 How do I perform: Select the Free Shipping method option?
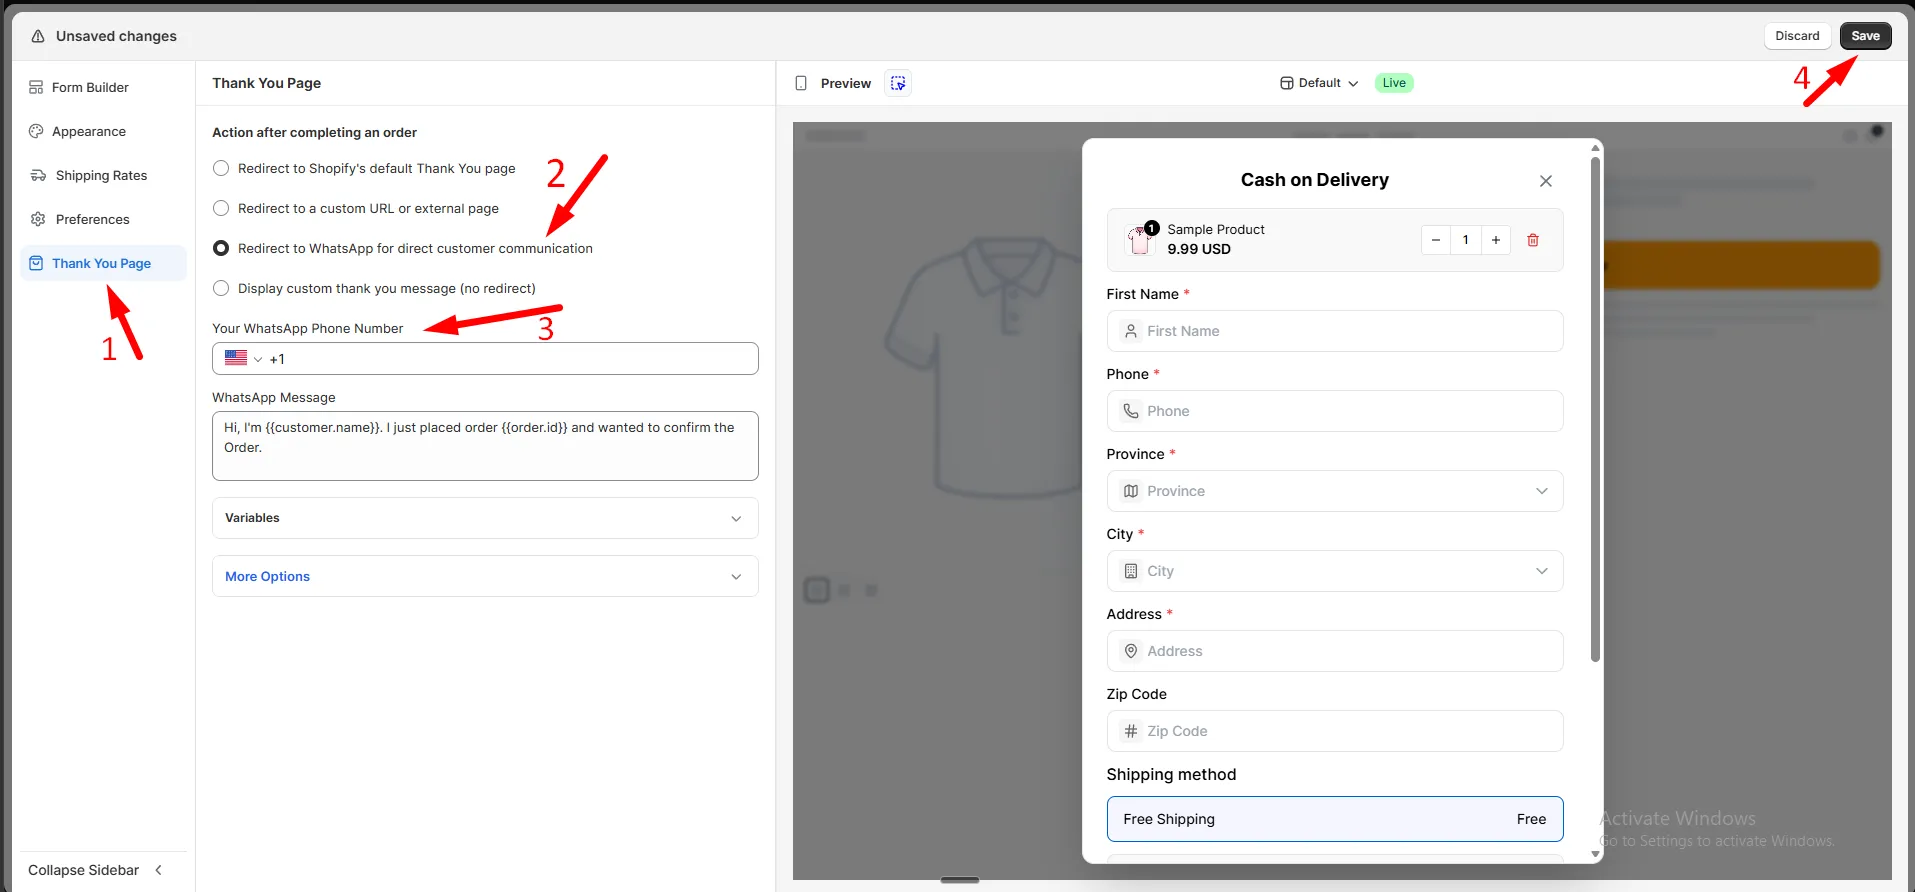(x=1335, y=819)
